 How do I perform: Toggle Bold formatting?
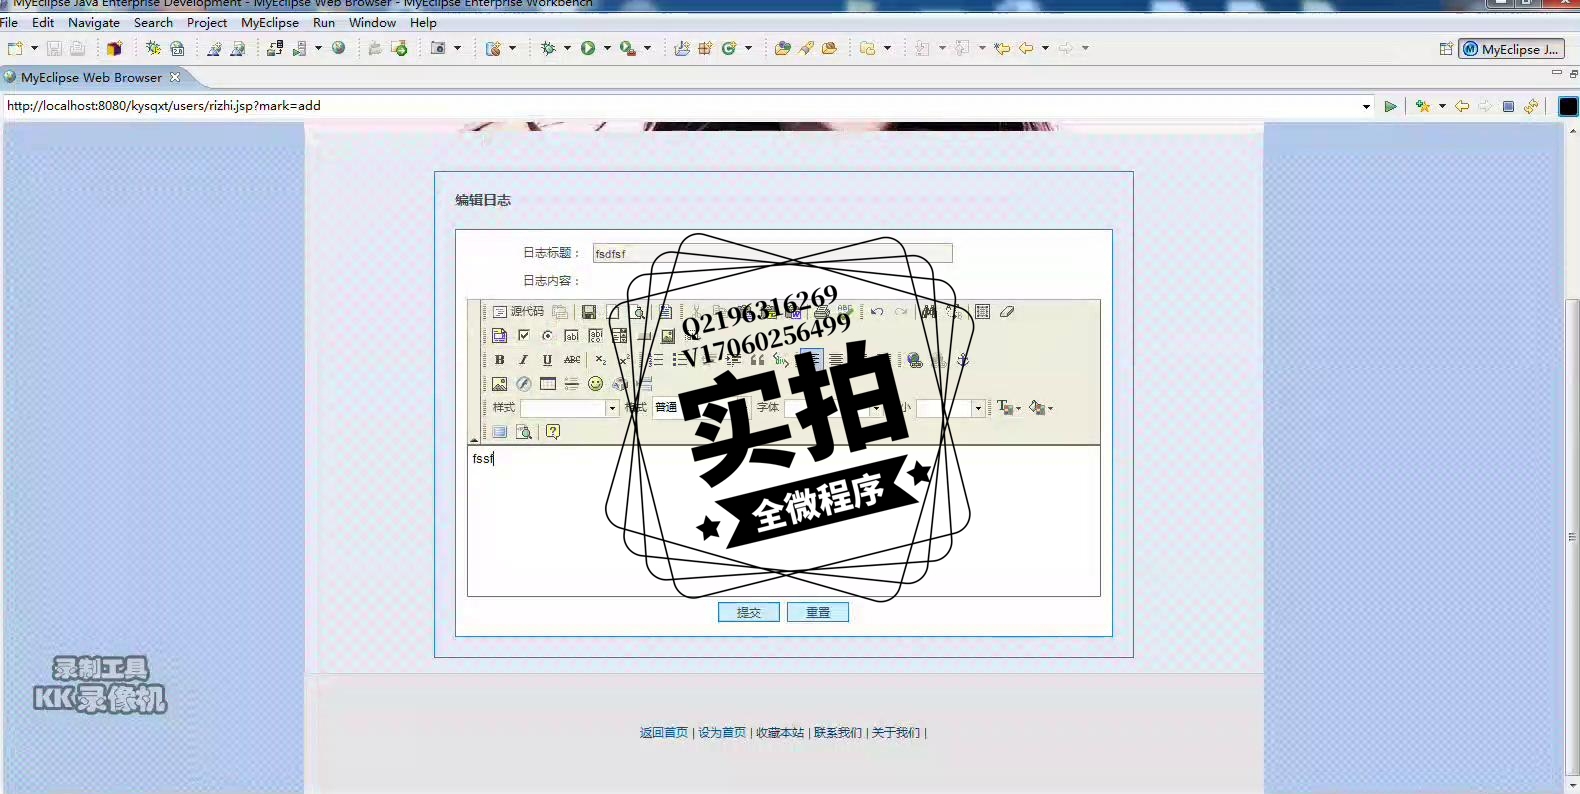(x=499, y=360)
